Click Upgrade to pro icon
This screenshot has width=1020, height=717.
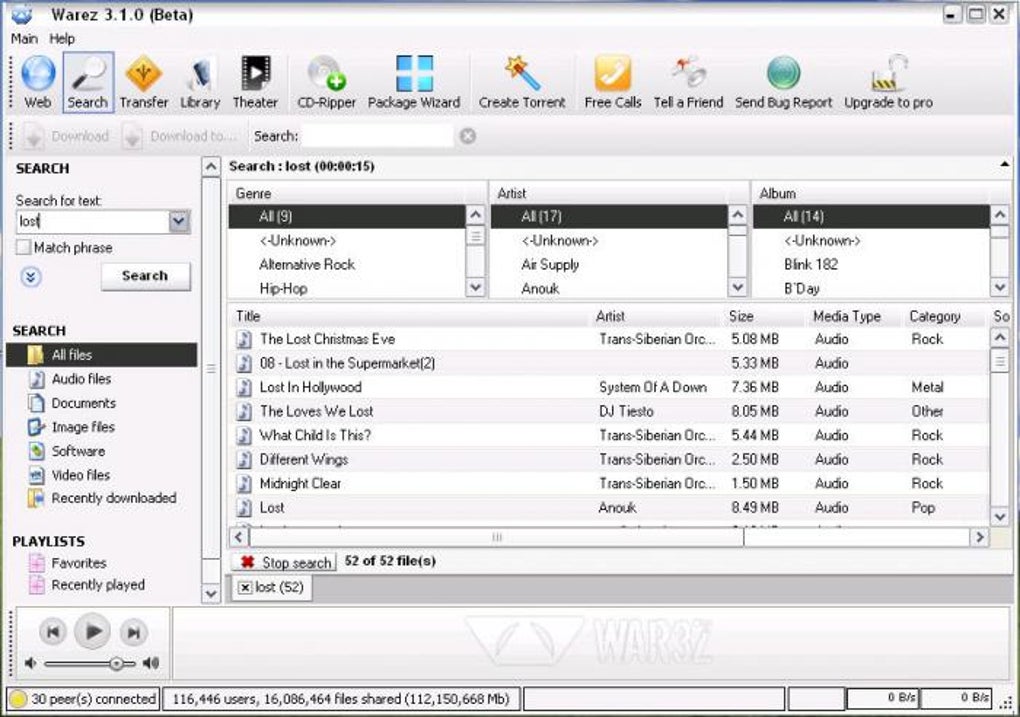pyautogui.click(x=888, y=82)
